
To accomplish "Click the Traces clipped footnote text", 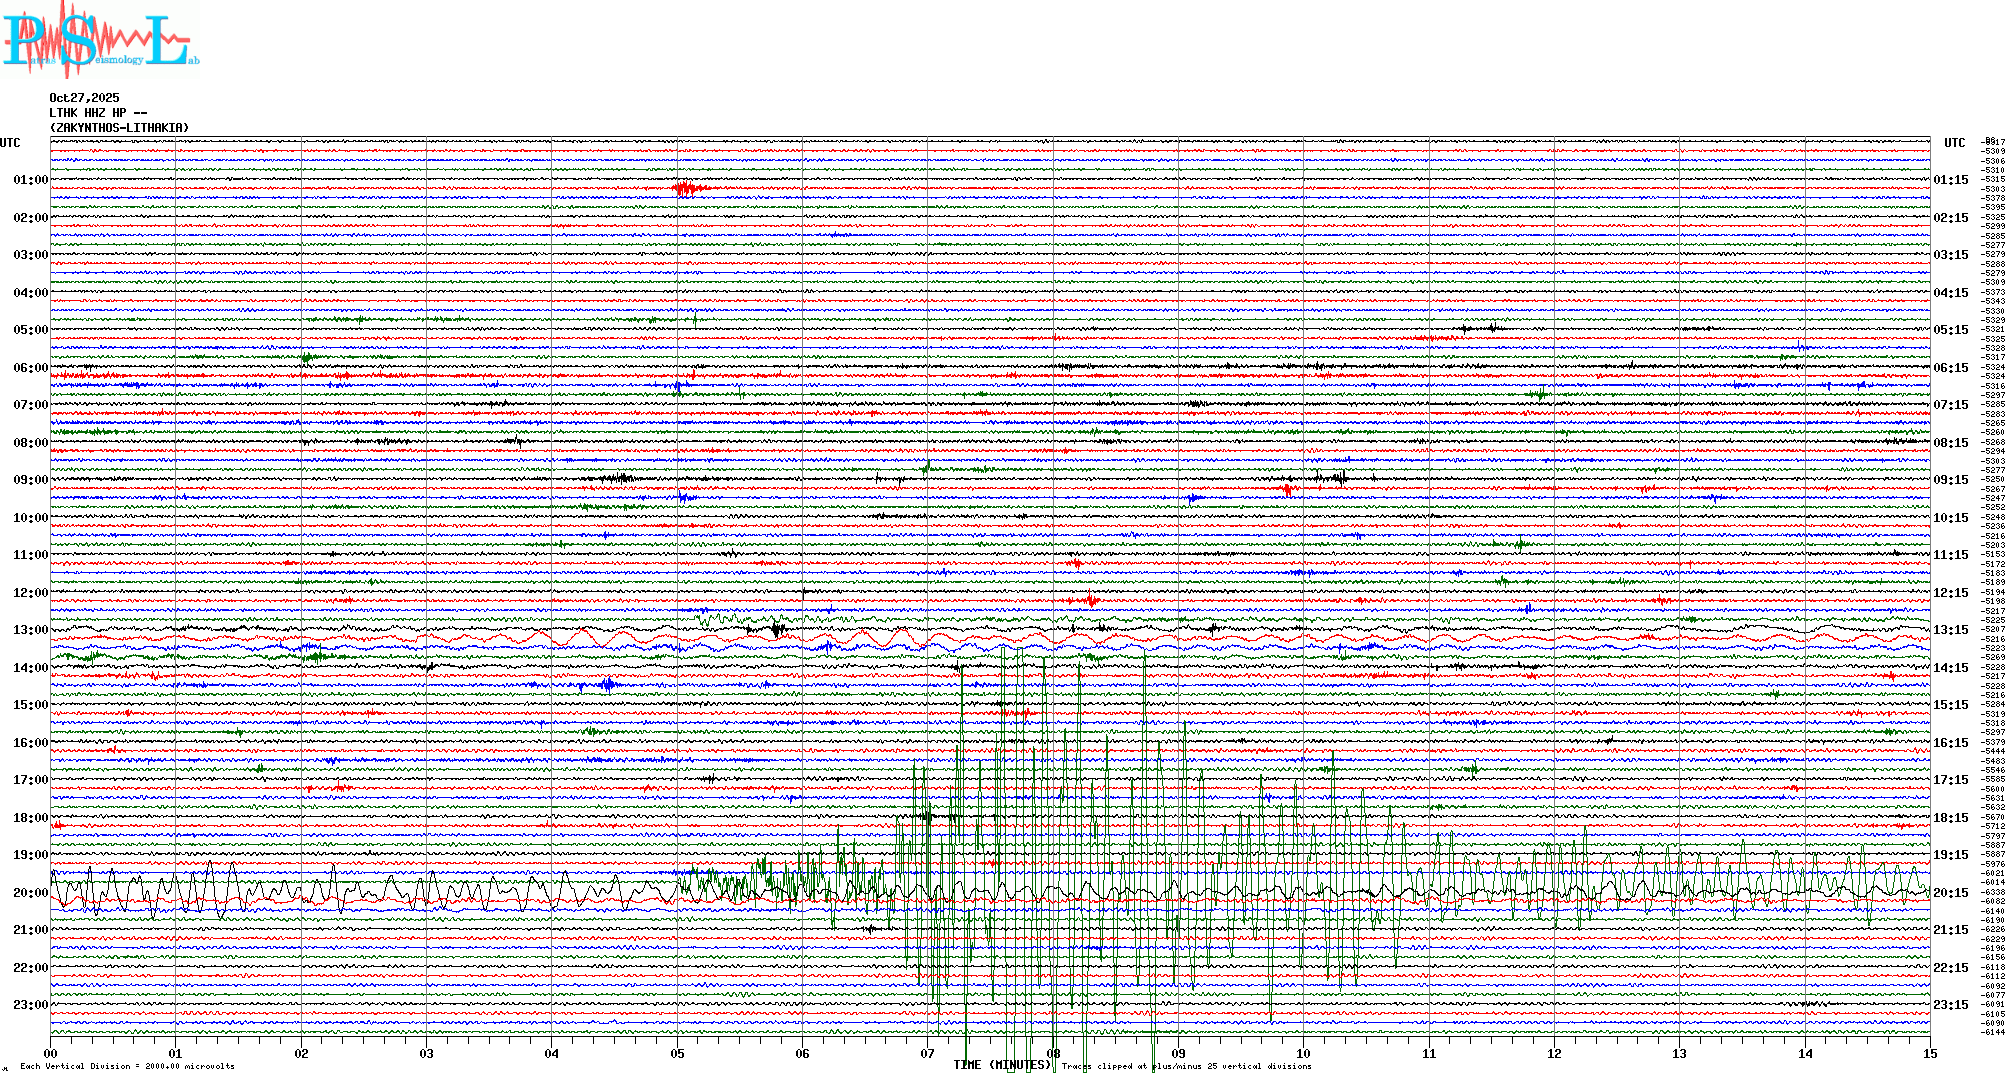I will point(1186,1066).
